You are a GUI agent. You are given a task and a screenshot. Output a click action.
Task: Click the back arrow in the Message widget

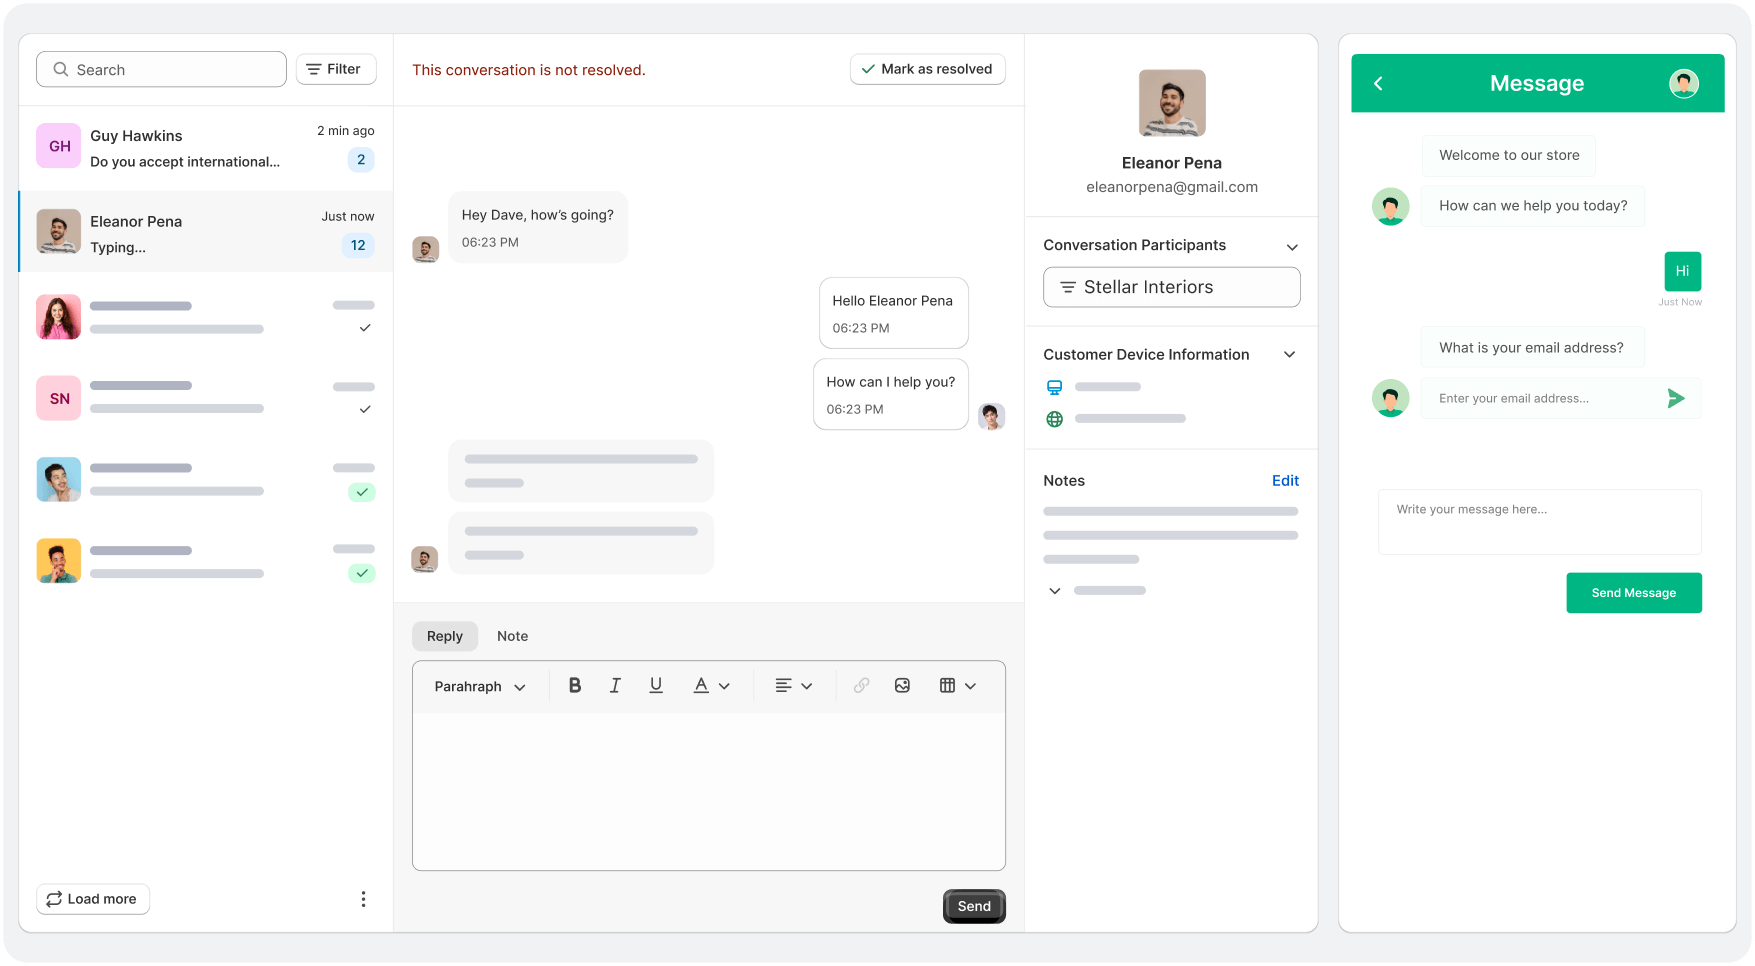pos(1379,83)
